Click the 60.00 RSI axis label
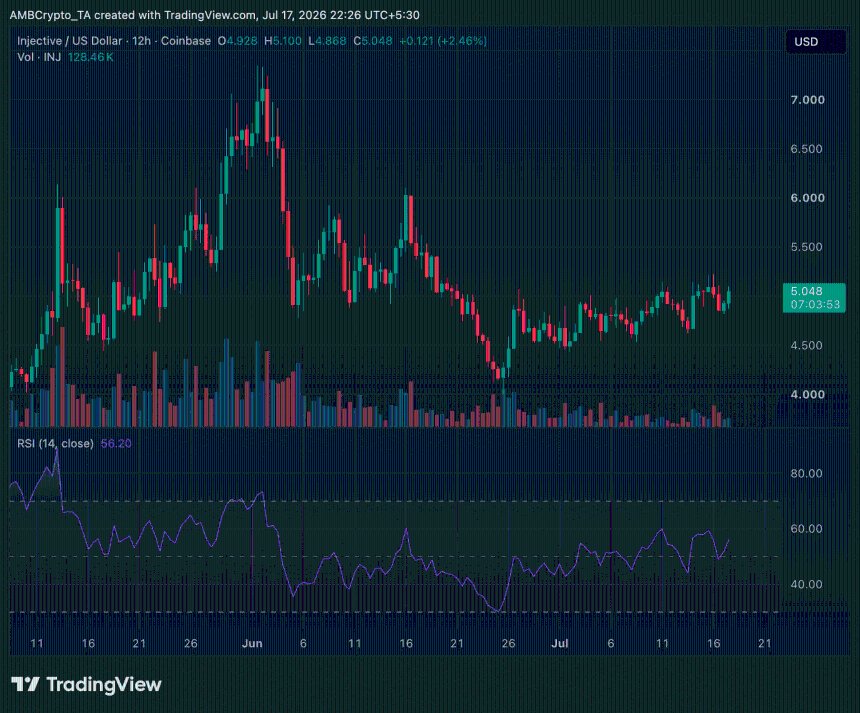This screenshot has height=713, width=860. [x=806, y=529]
